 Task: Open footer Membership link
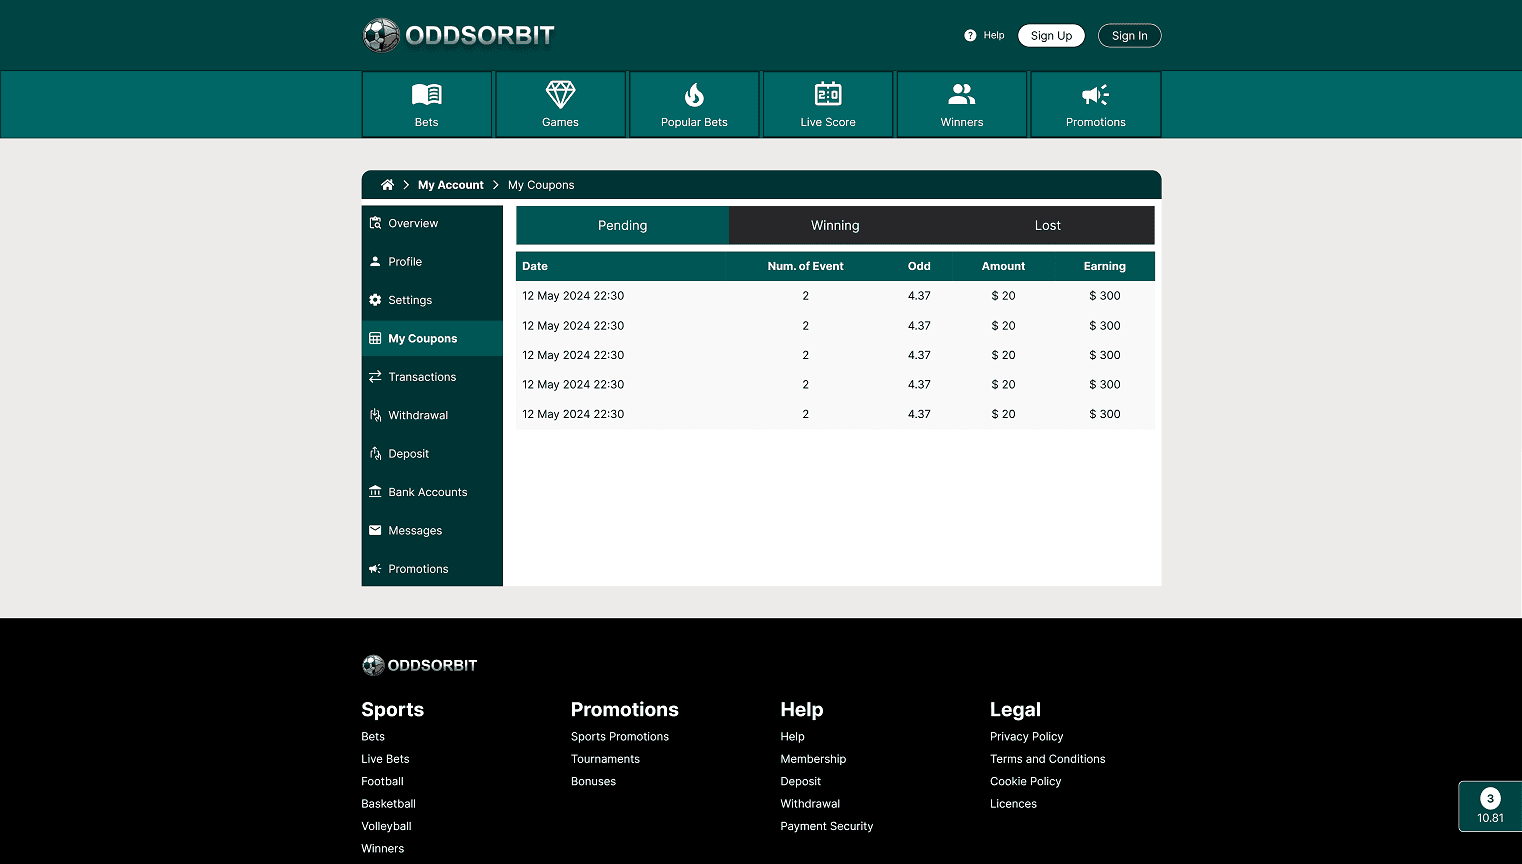[x=813, y=759]
